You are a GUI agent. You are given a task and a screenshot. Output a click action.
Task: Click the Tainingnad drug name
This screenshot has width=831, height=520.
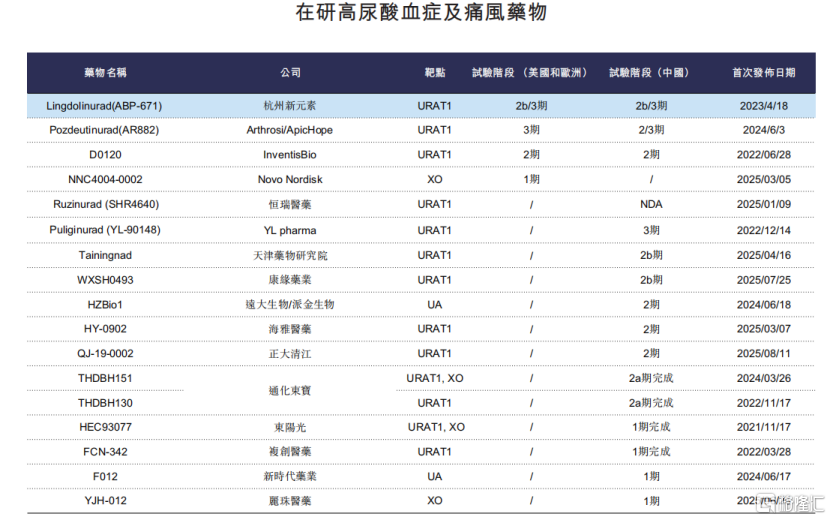105,255
